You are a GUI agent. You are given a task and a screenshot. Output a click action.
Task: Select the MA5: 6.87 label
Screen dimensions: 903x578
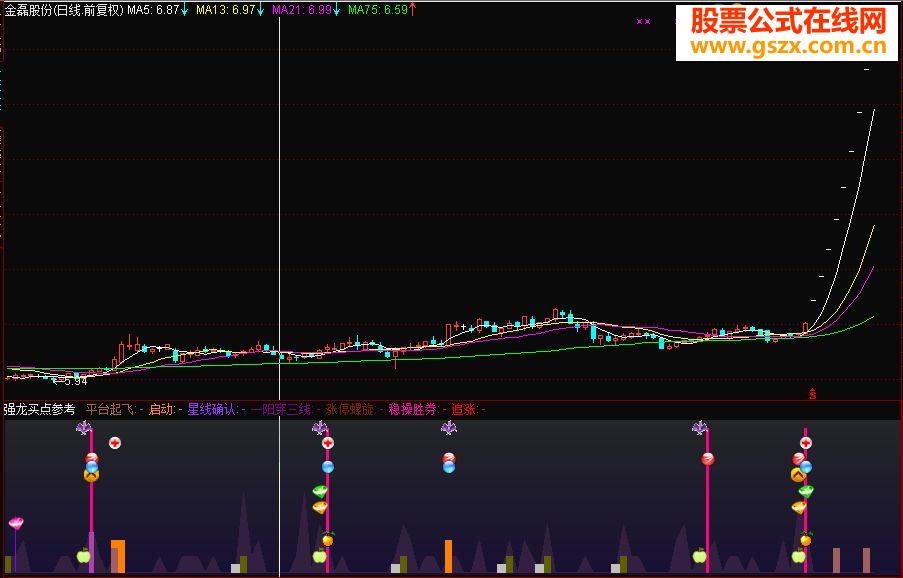pos(153,10)
